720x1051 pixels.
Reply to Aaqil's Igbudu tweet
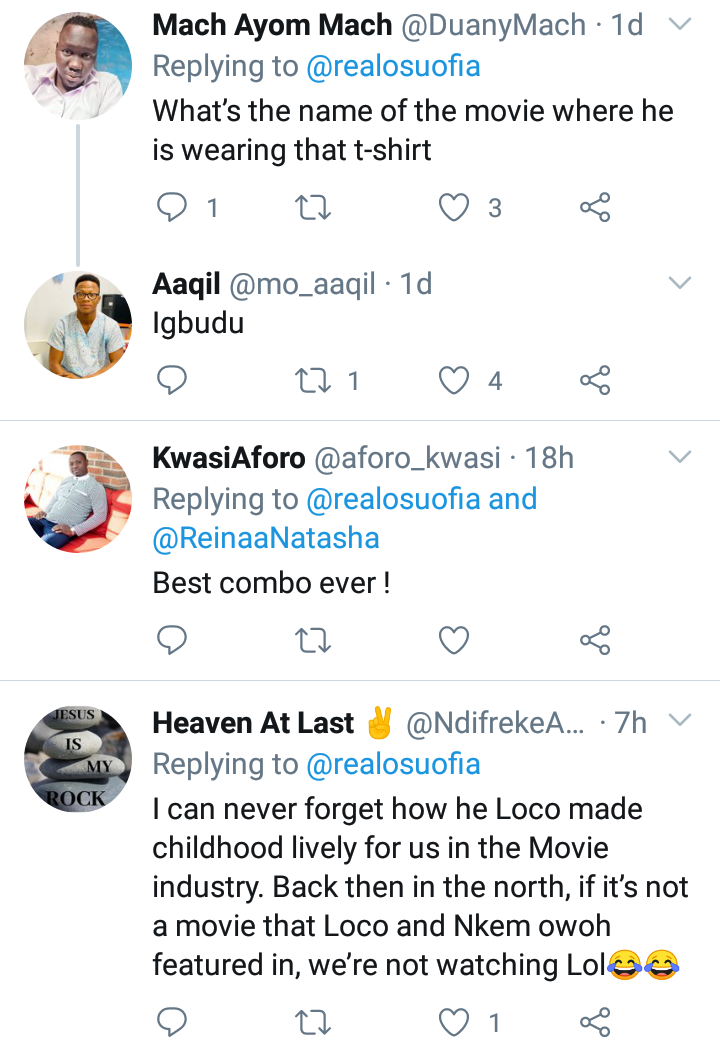[x=172, y=380]
